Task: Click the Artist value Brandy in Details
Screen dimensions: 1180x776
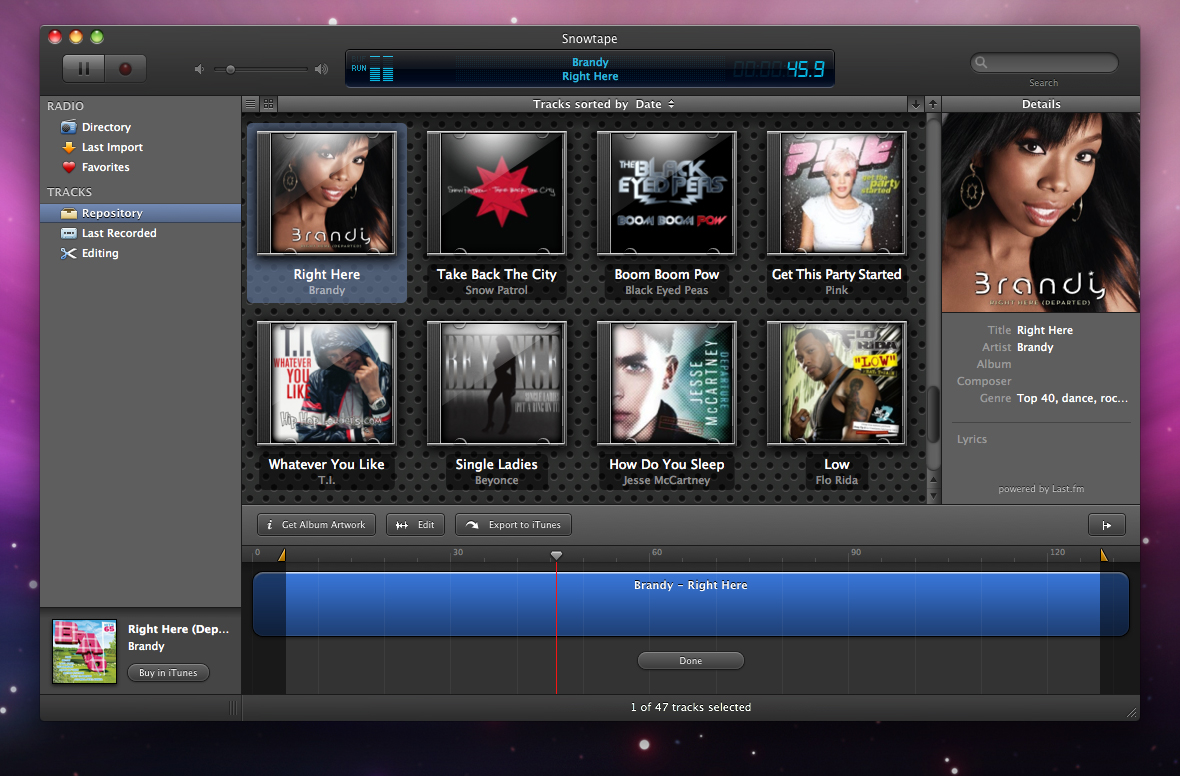Action: pos(1035,347)
